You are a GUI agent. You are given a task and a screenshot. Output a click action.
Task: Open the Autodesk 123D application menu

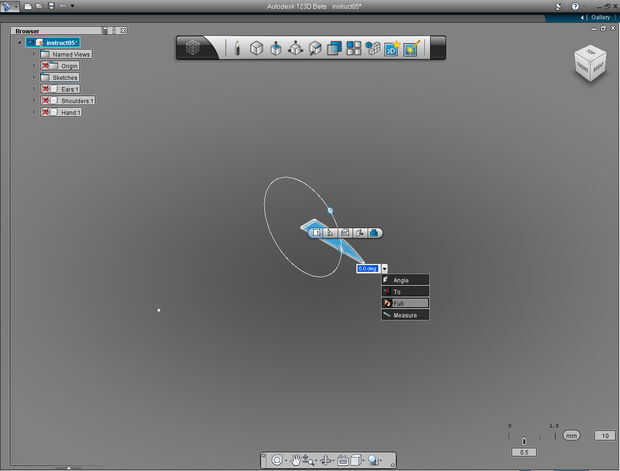click(8, 6)
